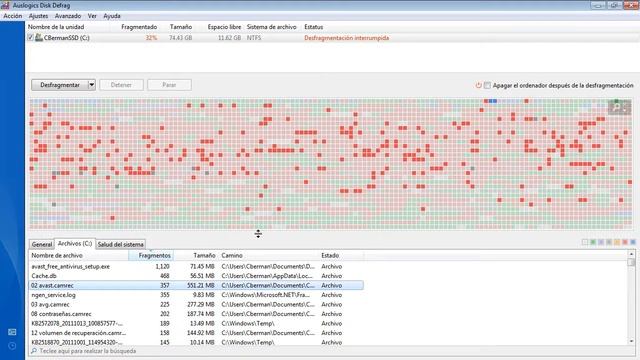Open the Avanzado menu
The height and width of the screenshot is (360, 640).
[68, 16]
